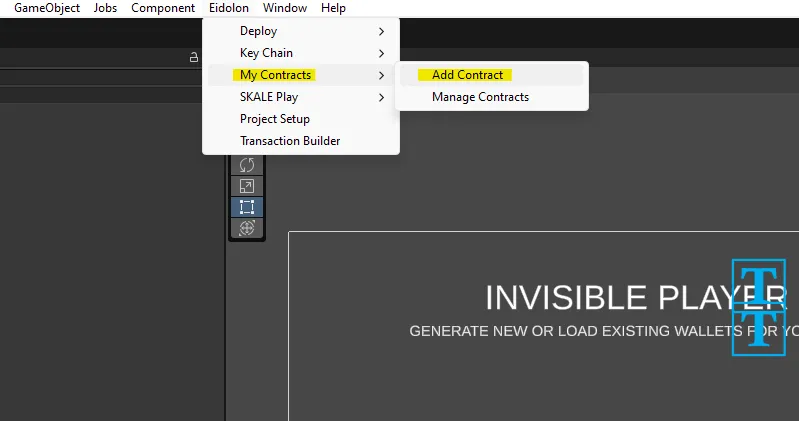Screen dimensions: 799x421
Task: Select the Rotate tool in scene toolbar
Action: [x=247, y=165]
